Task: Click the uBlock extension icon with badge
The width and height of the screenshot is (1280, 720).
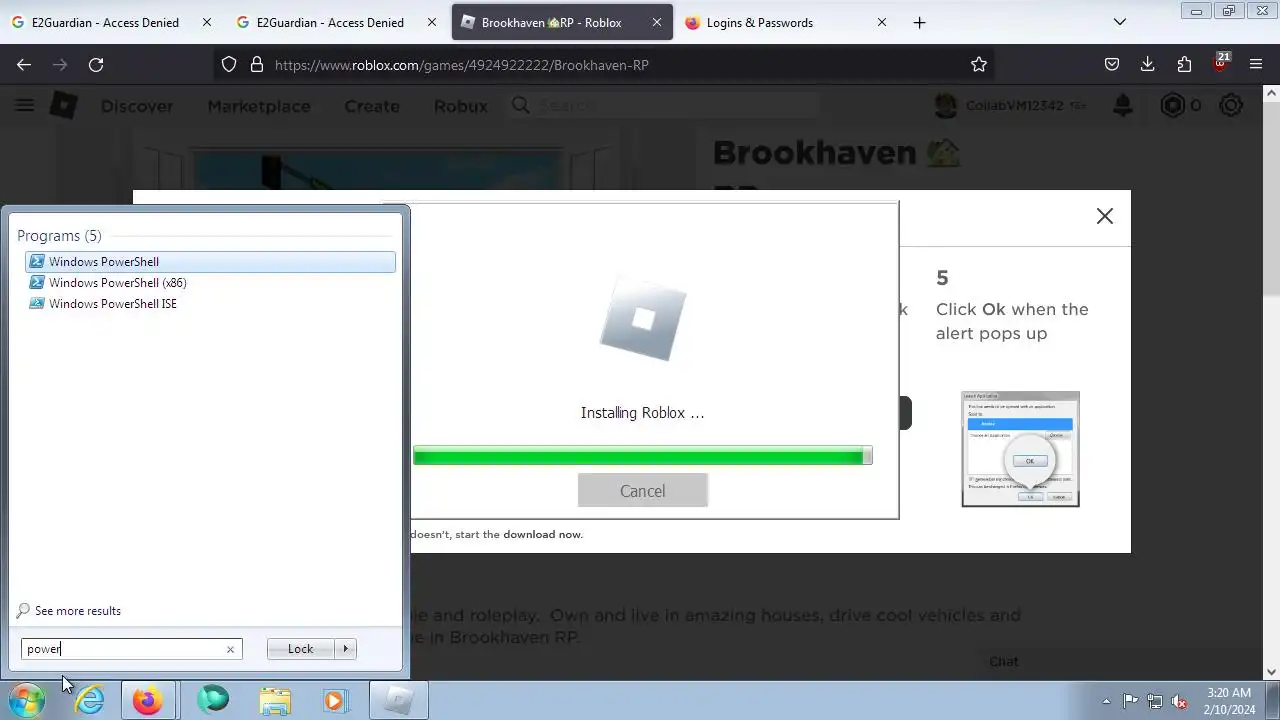Action: point(1220,63)
